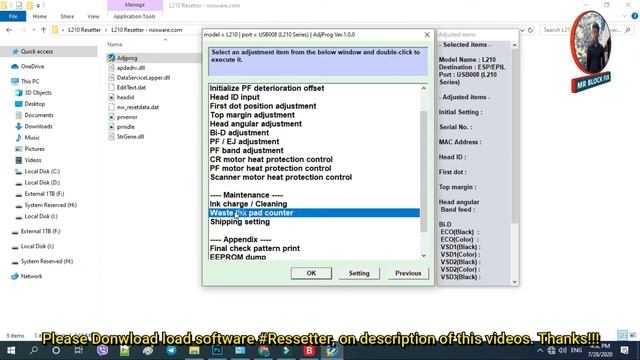The image size is (640, 360).
Task: Select the headid file
Action: (125, 97)
